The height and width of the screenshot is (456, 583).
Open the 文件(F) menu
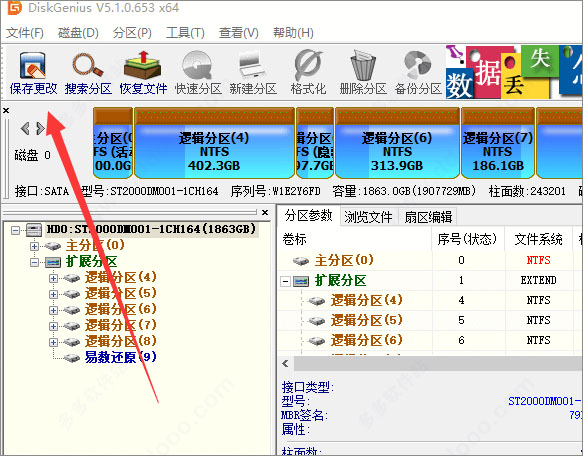25,33
